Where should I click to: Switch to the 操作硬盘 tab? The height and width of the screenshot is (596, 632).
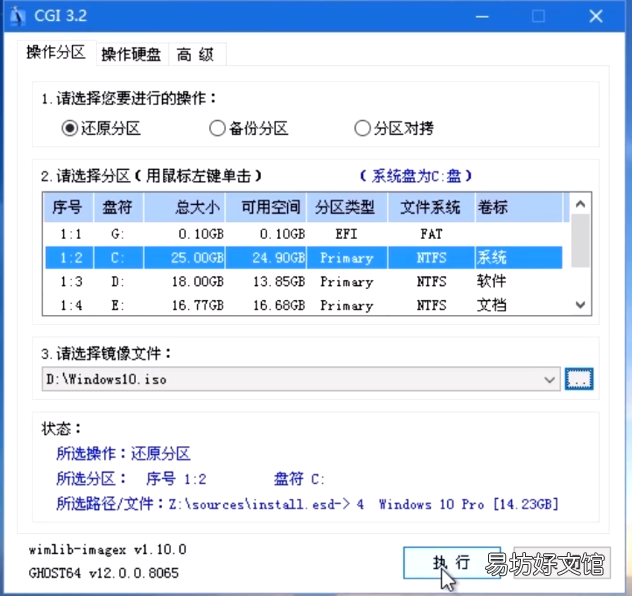(x=131, y=54)
